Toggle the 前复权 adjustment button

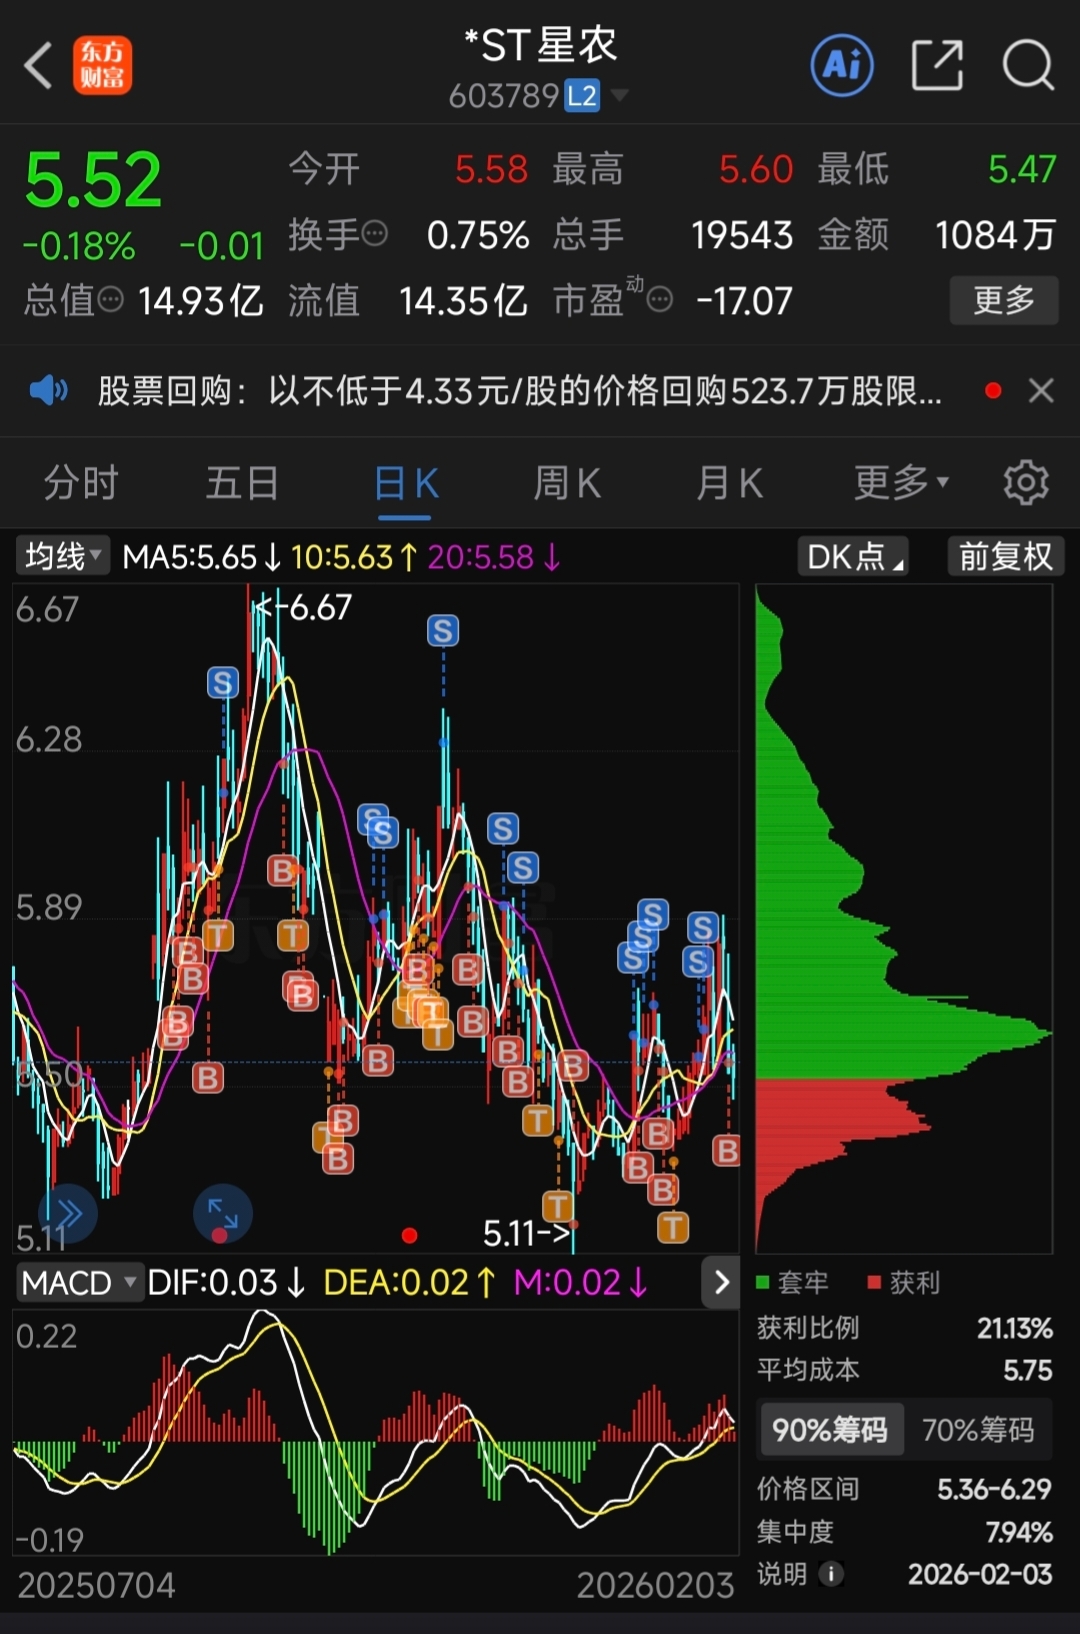[x=1005, y=556]
